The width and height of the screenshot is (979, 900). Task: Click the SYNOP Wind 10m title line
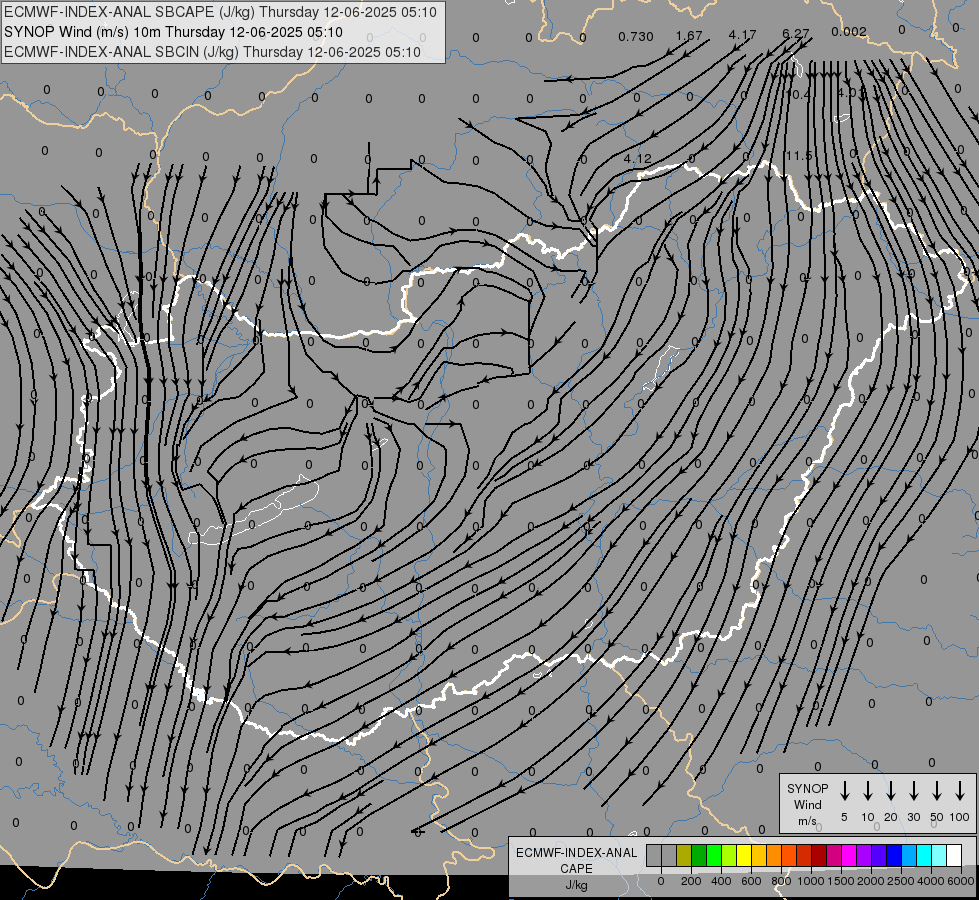coord(173,32)
